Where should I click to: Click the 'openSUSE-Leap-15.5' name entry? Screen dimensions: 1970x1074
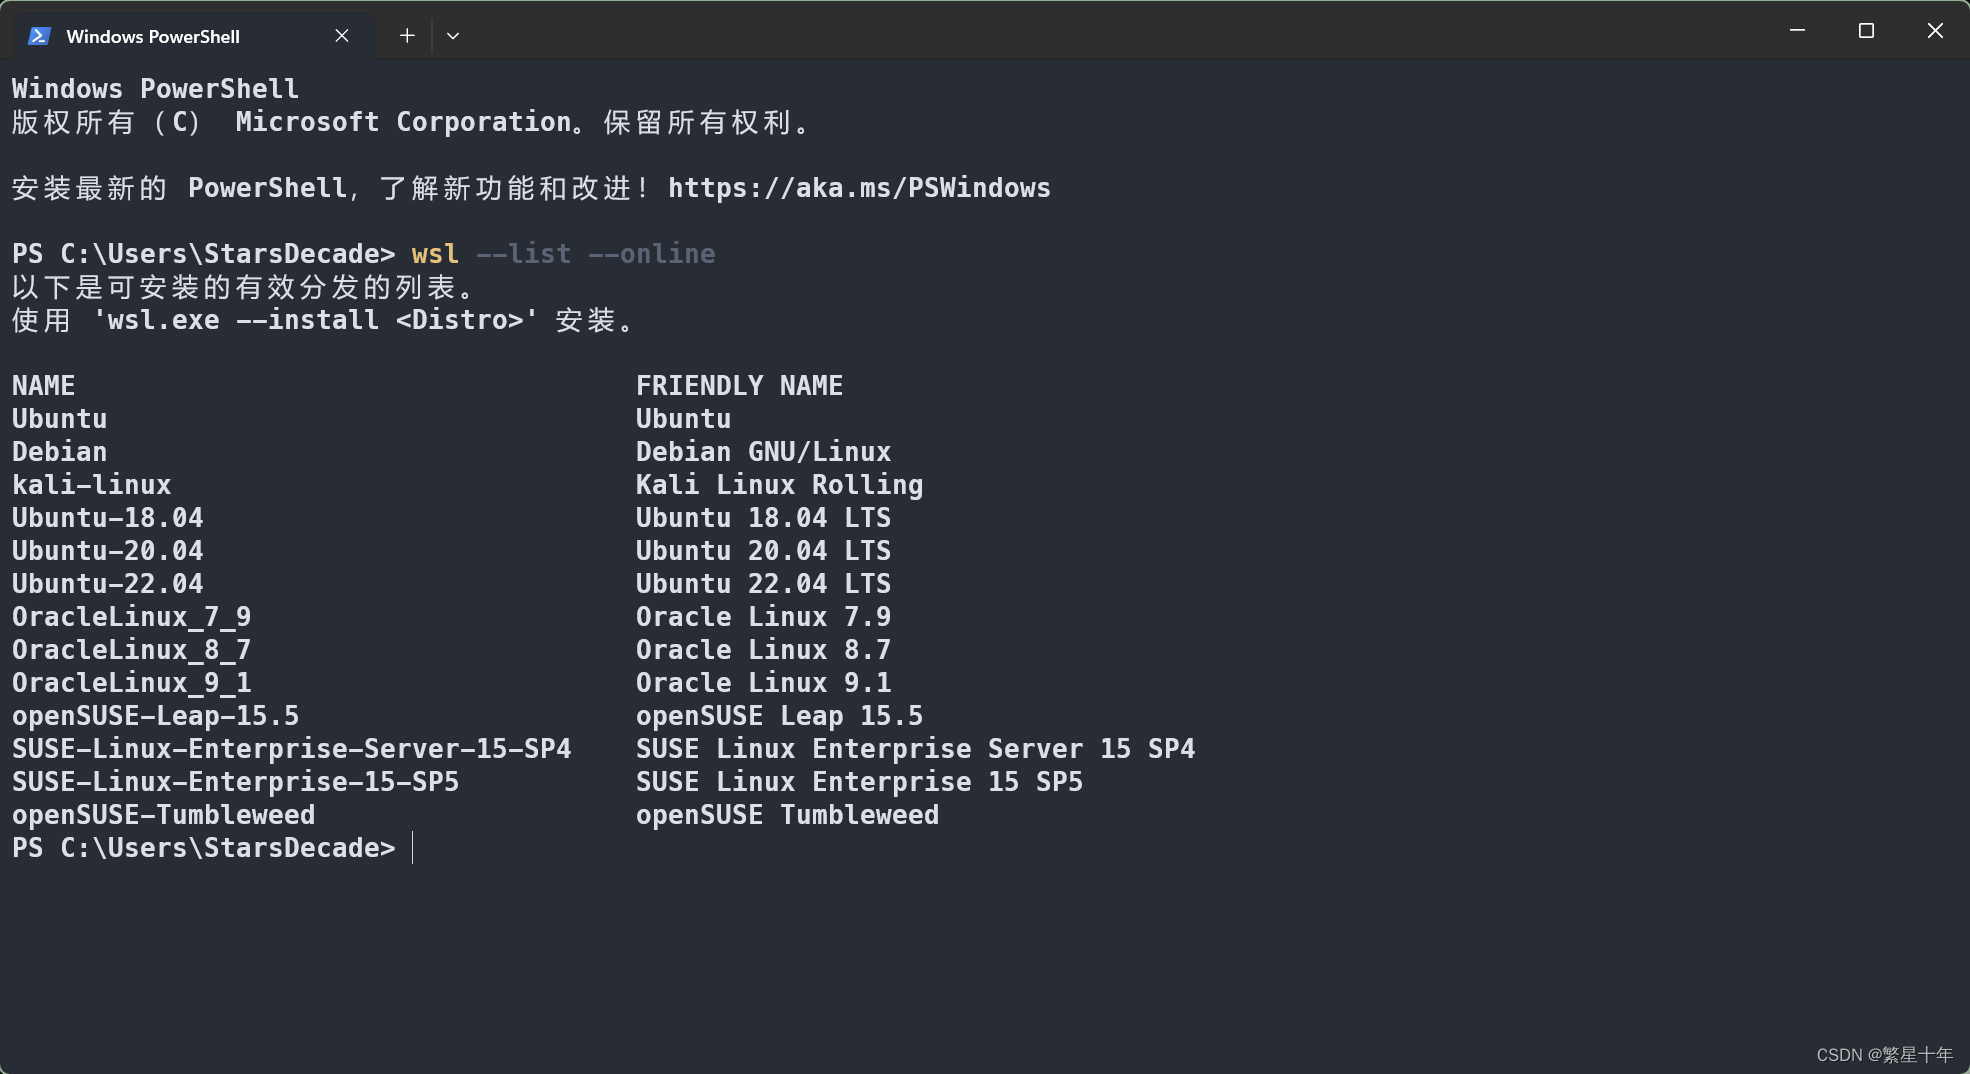coord(156,716)
